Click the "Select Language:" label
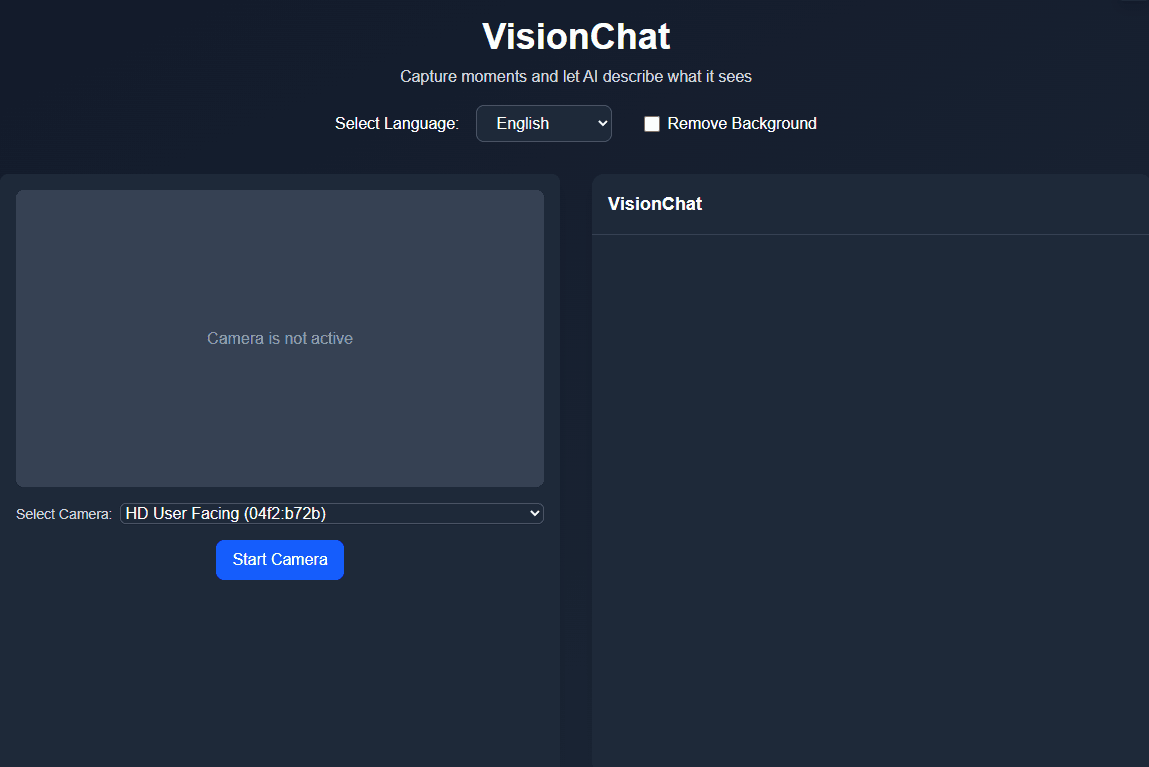Image resolution: width=1149 pixels, height=767 pixels. (397, 123)
